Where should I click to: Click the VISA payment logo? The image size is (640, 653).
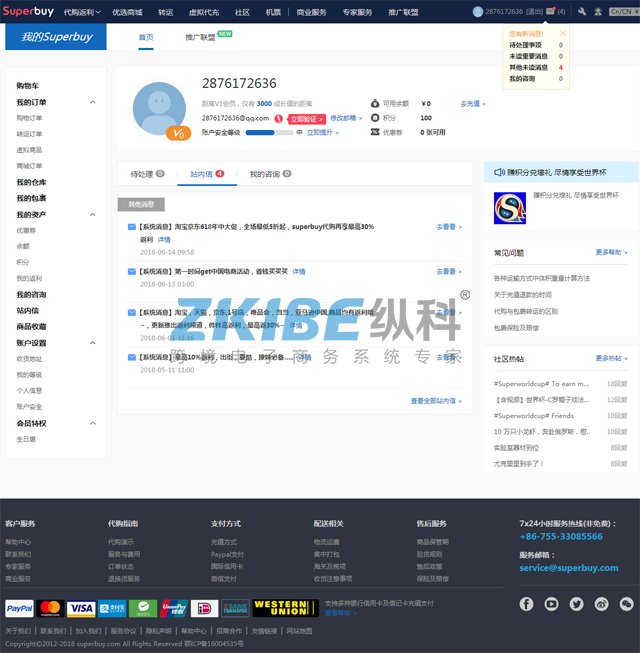coord(81,608)
